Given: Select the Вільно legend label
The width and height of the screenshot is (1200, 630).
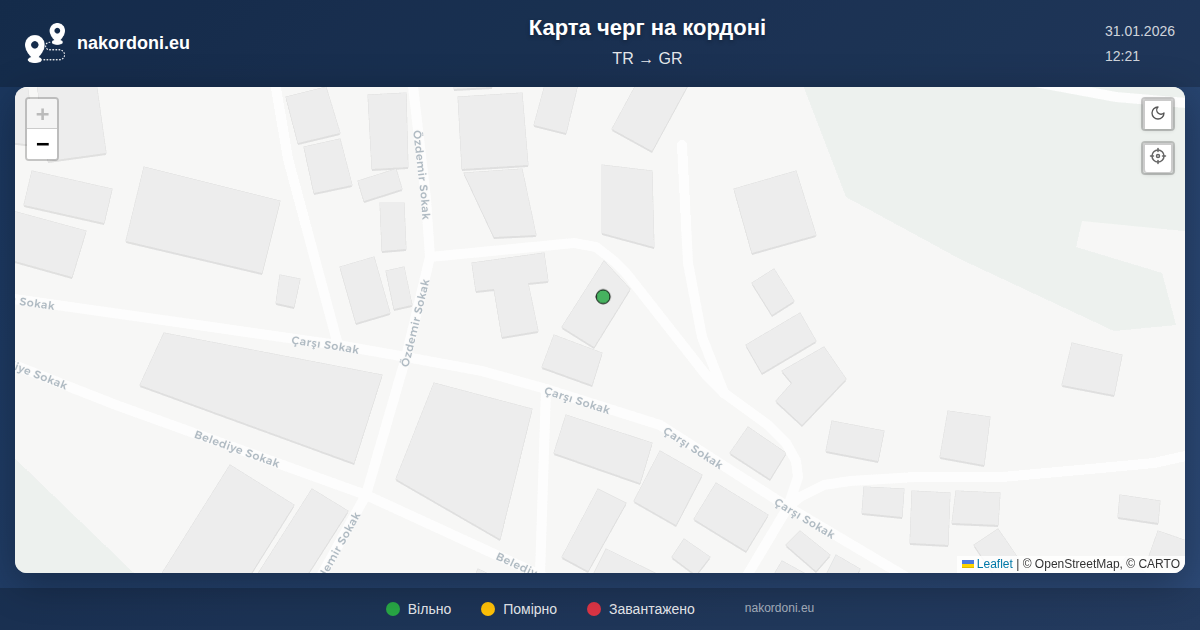Looking at the screenshot, I should pos(429,609).
